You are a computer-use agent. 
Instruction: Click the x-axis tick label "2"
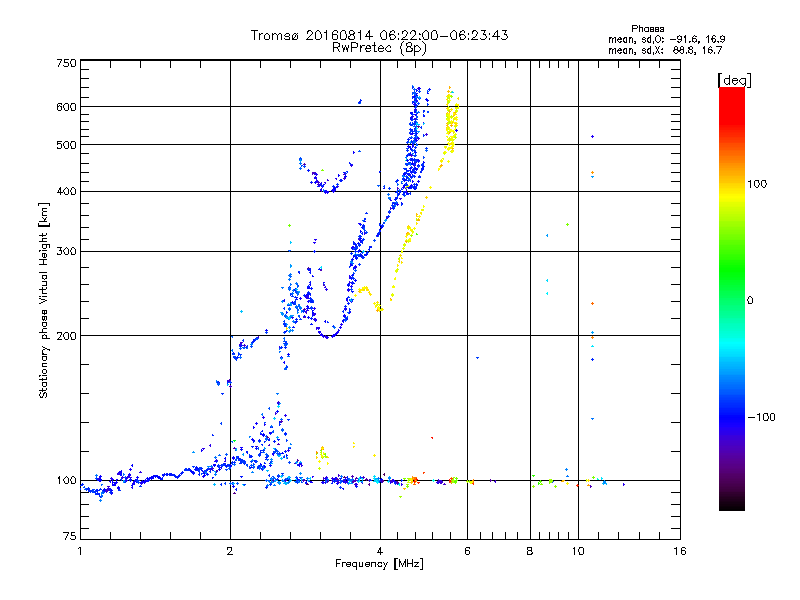[230, 551]
